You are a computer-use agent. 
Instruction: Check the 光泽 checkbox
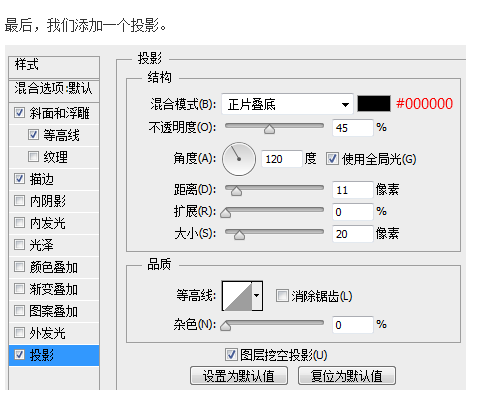19,245
